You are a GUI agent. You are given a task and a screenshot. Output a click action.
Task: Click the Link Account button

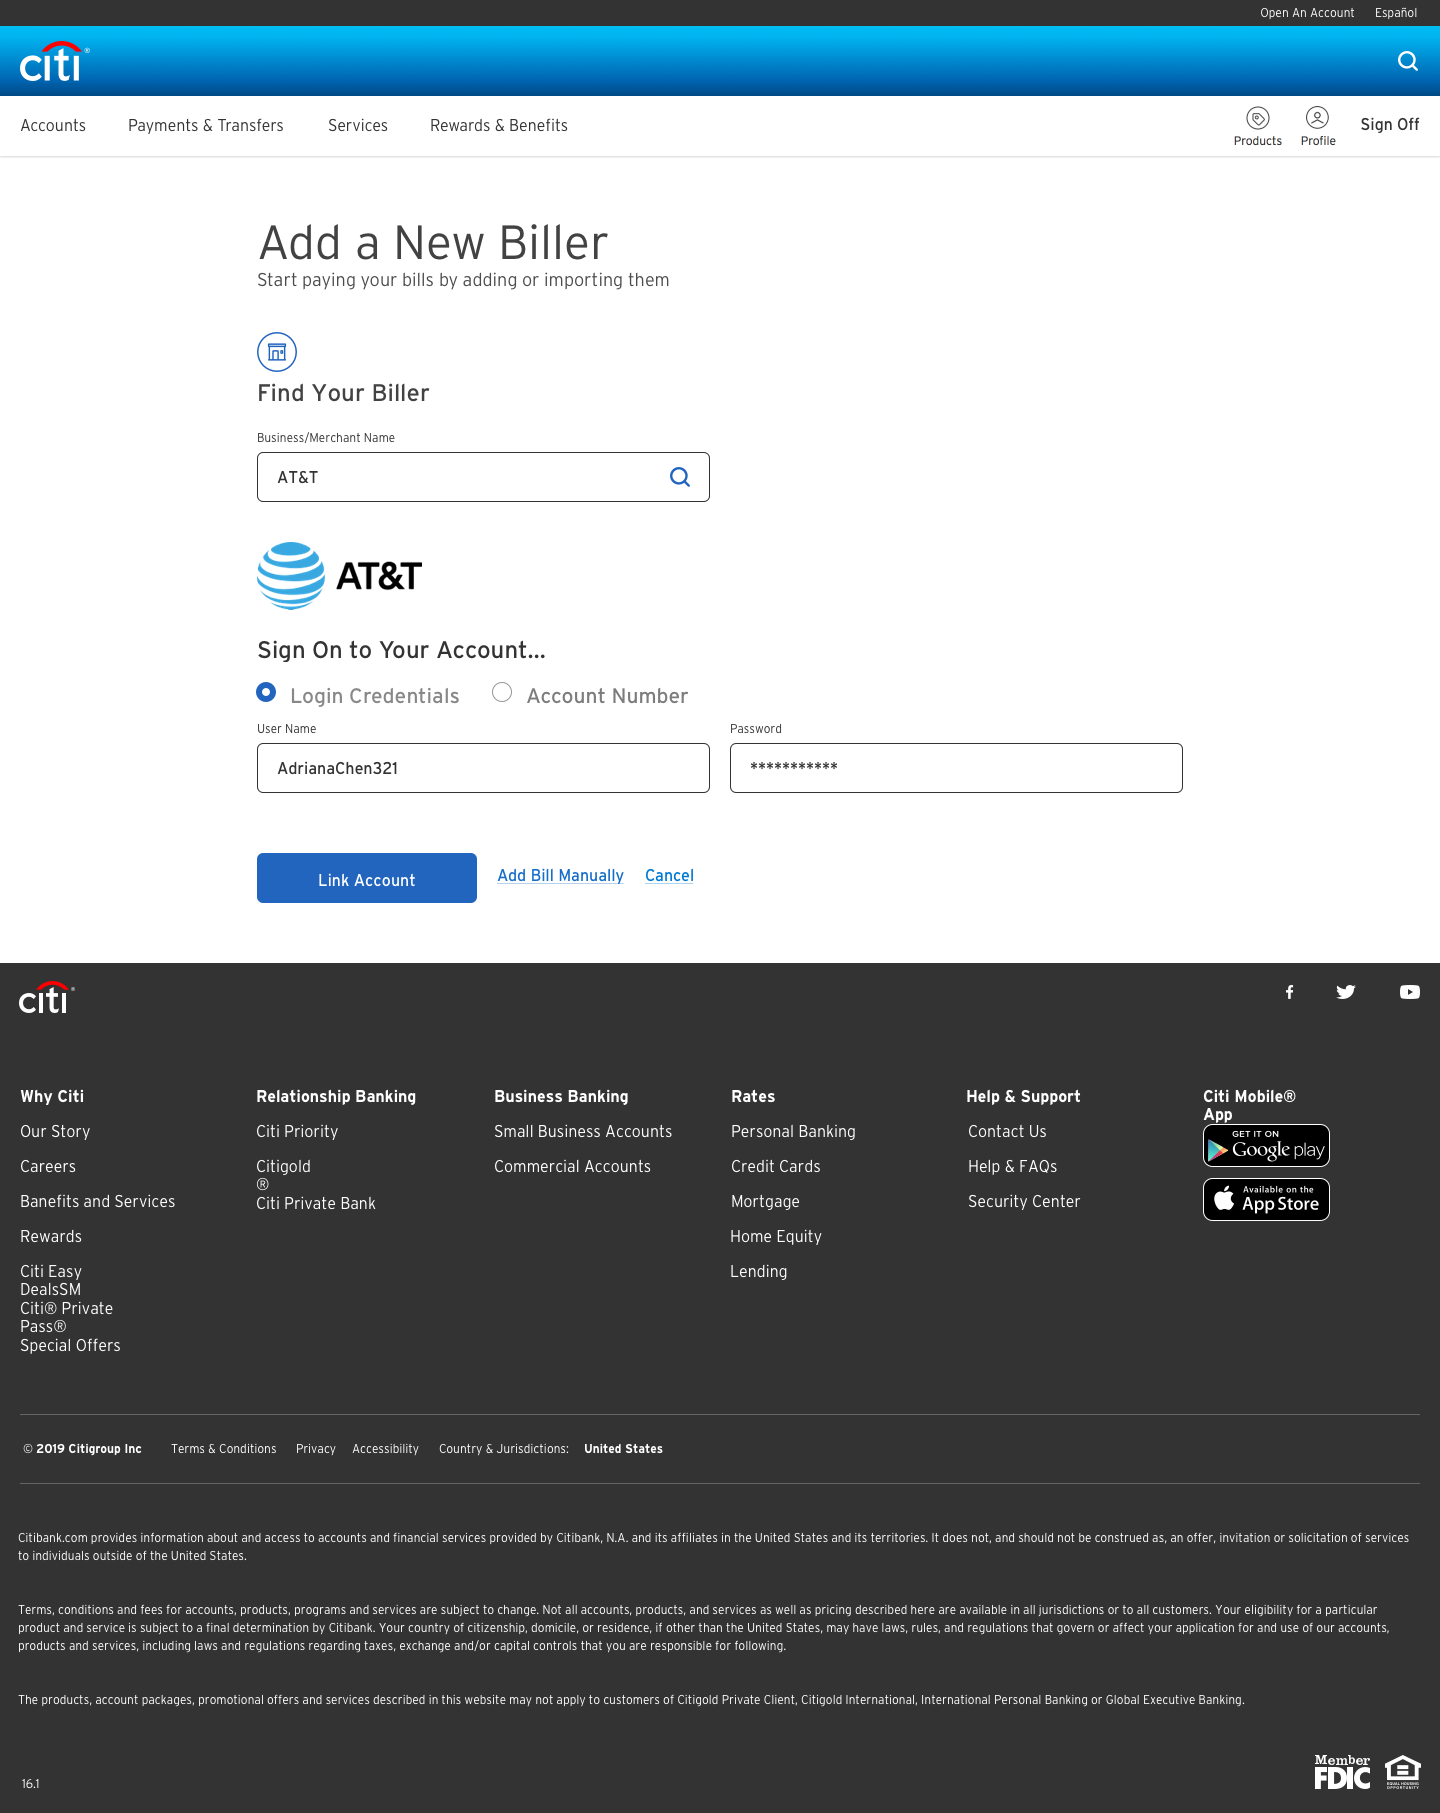coord(367,878)
